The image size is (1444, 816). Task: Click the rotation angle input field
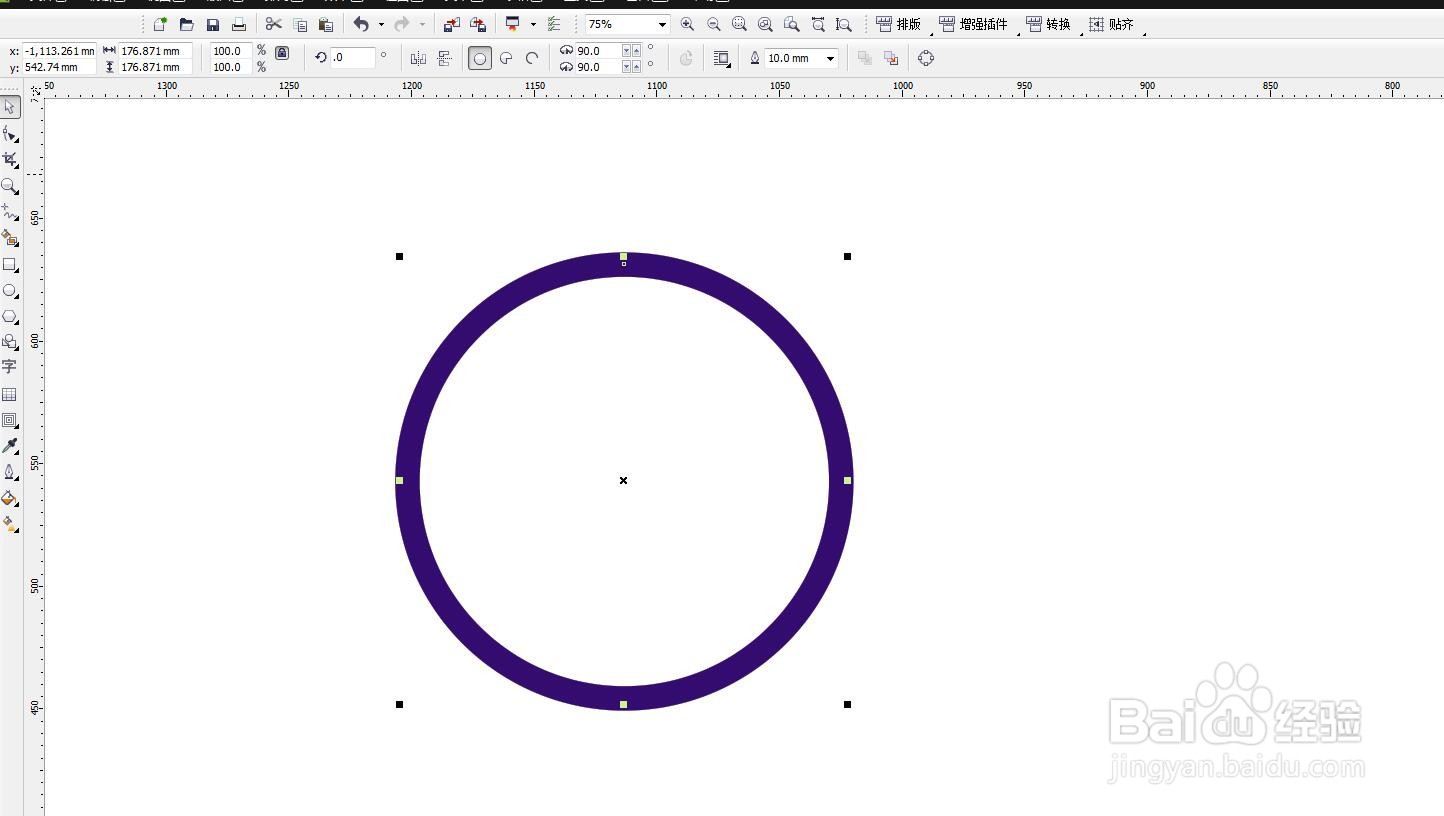point(352,58)
